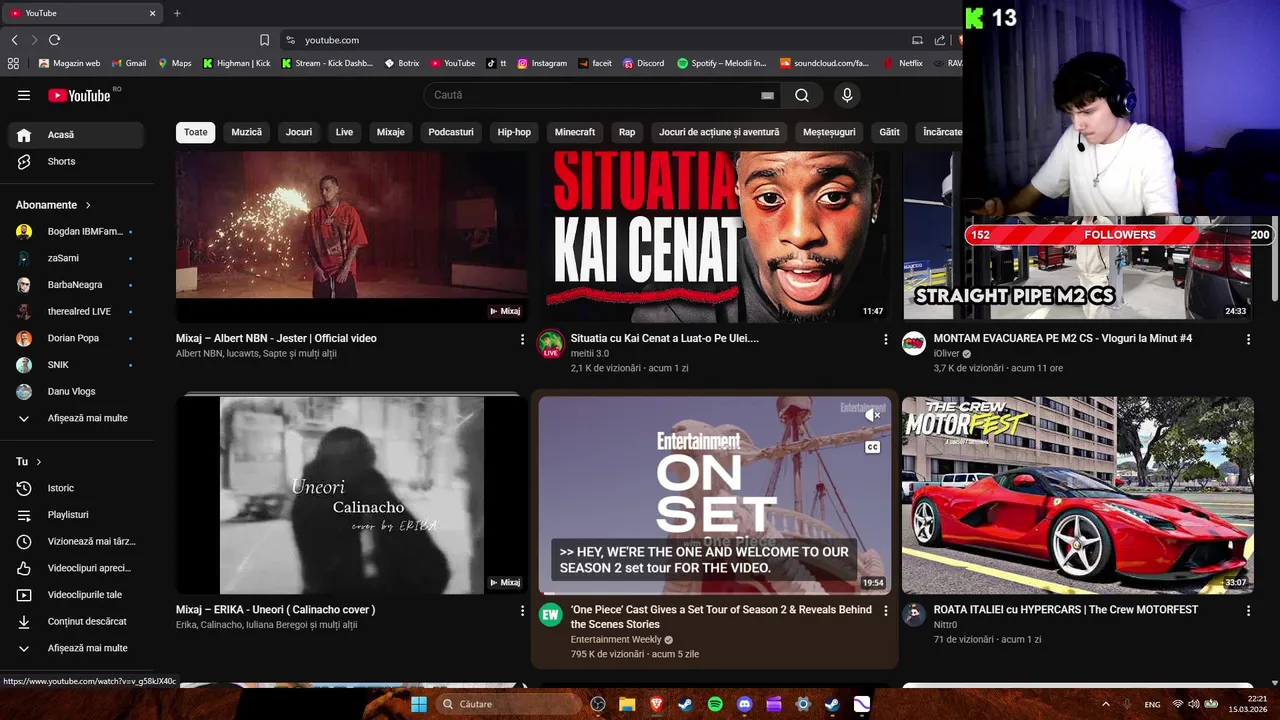1280x720 pixels.
Task: Open therealred LIVE subscription
Action: pos(76,312)
